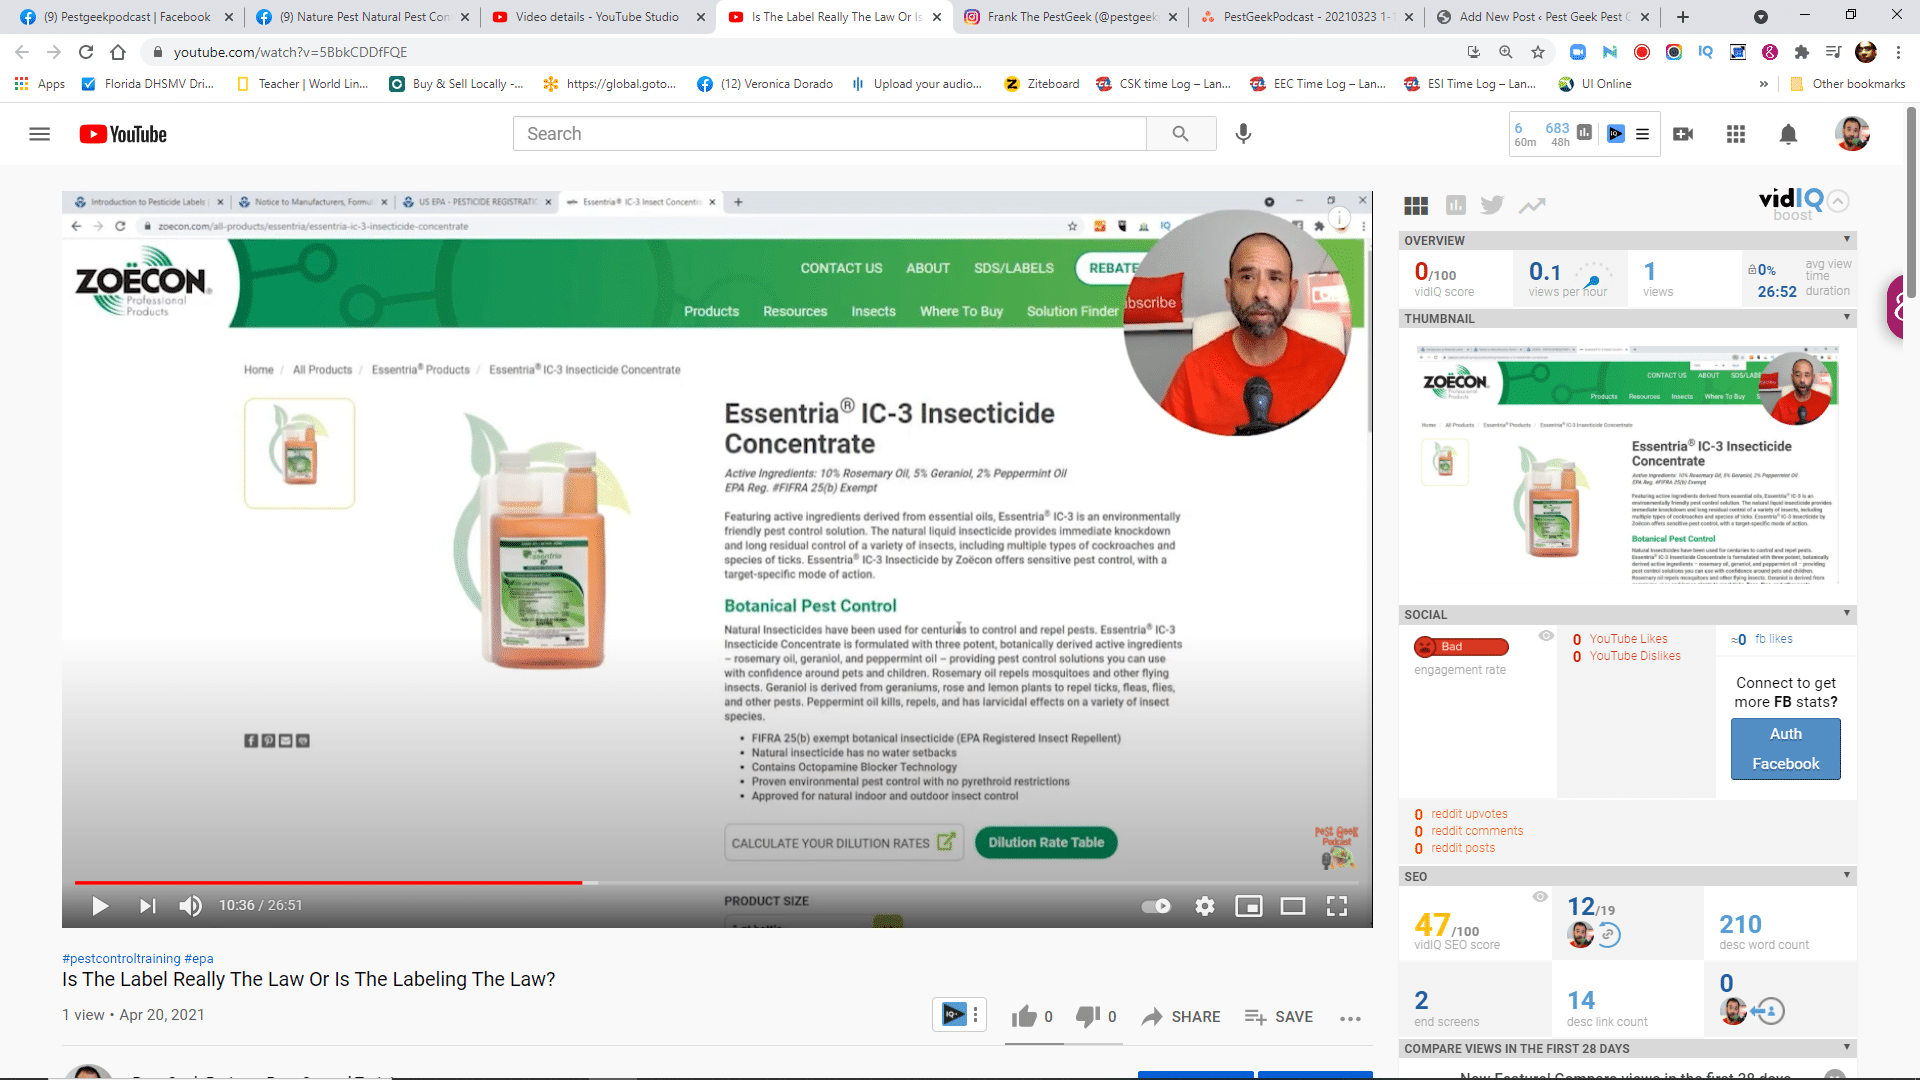Viewport: 1920px width, 1080px height.
Task: Open the notifications bell
Action: 1788,134
